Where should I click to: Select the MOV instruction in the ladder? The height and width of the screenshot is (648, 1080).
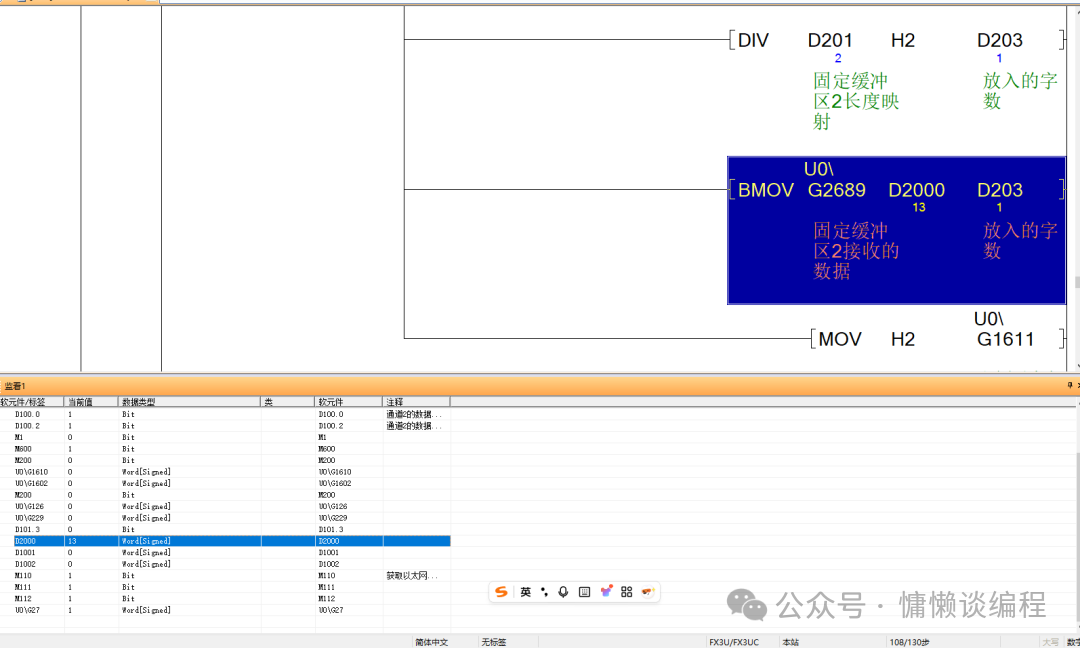pos(840,339)
